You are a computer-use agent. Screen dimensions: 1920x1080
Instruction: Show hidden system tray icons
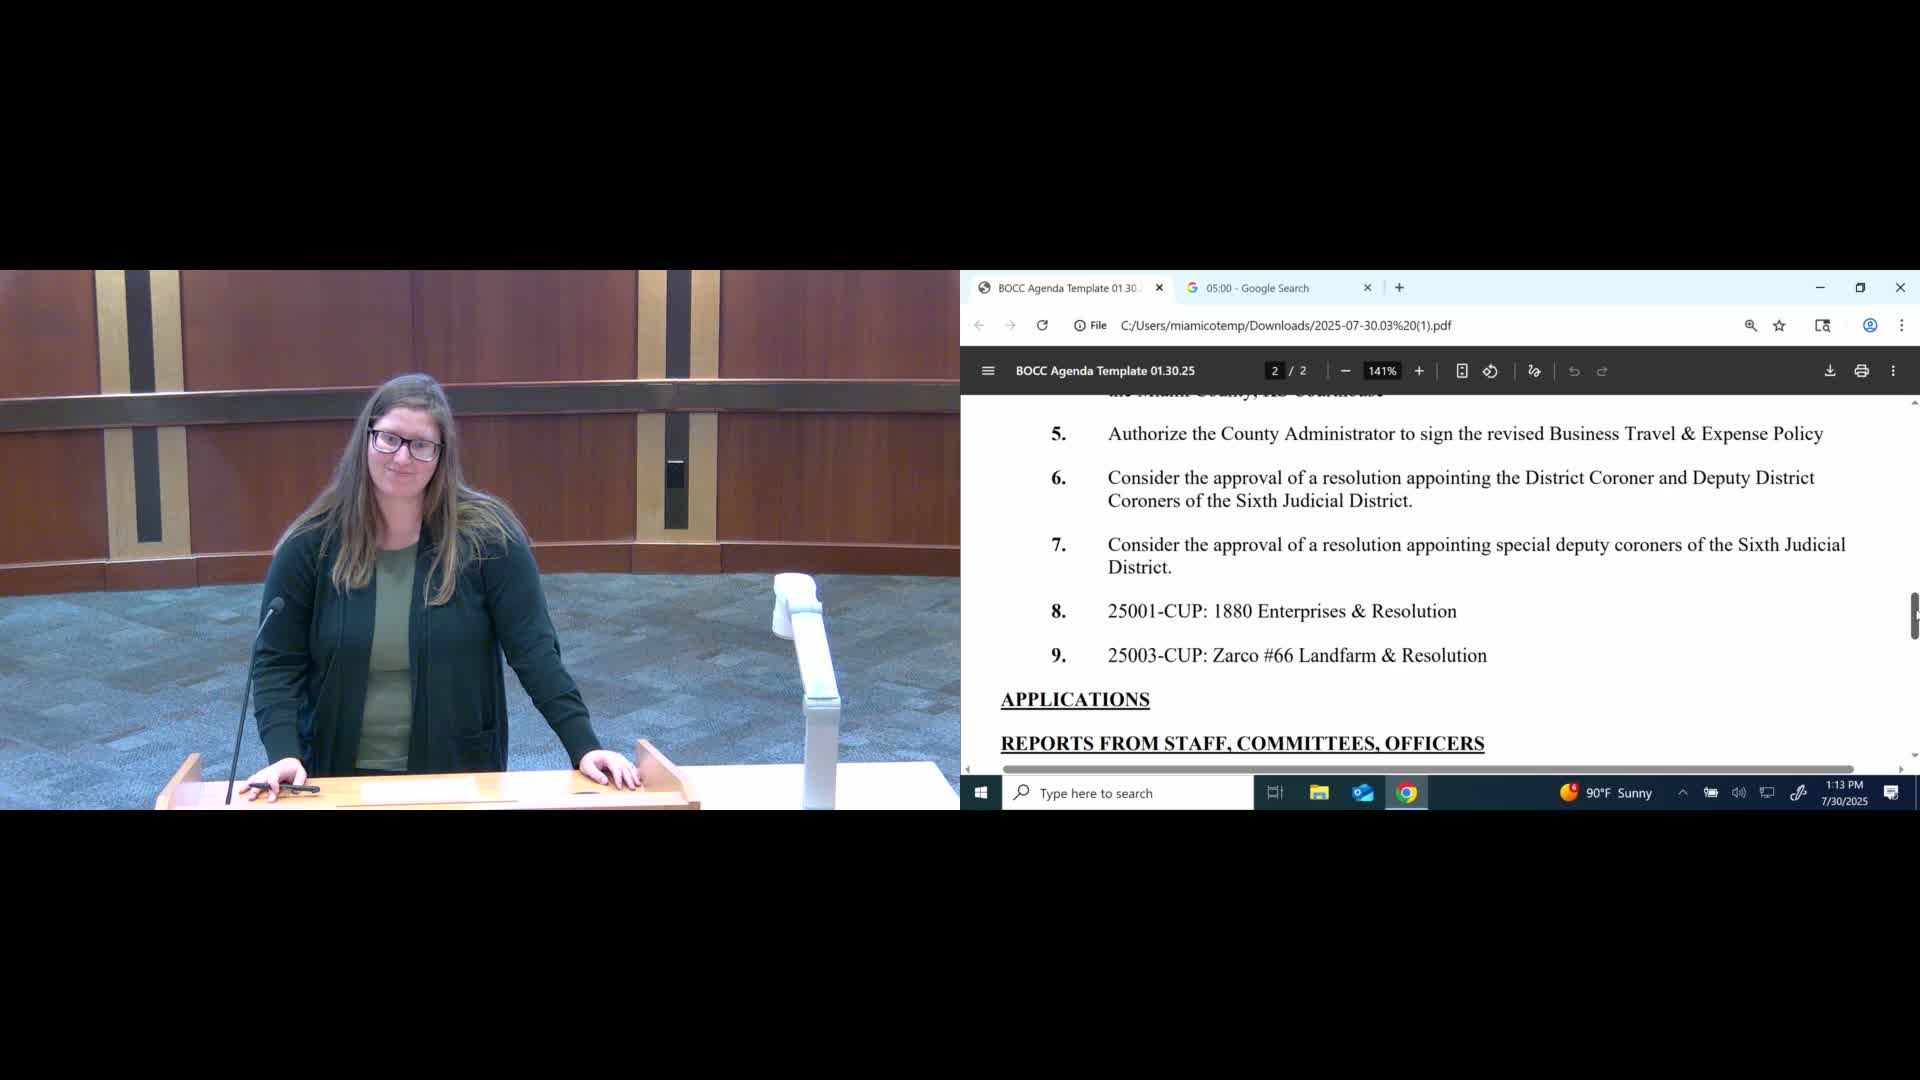[x=1682, y=793]
